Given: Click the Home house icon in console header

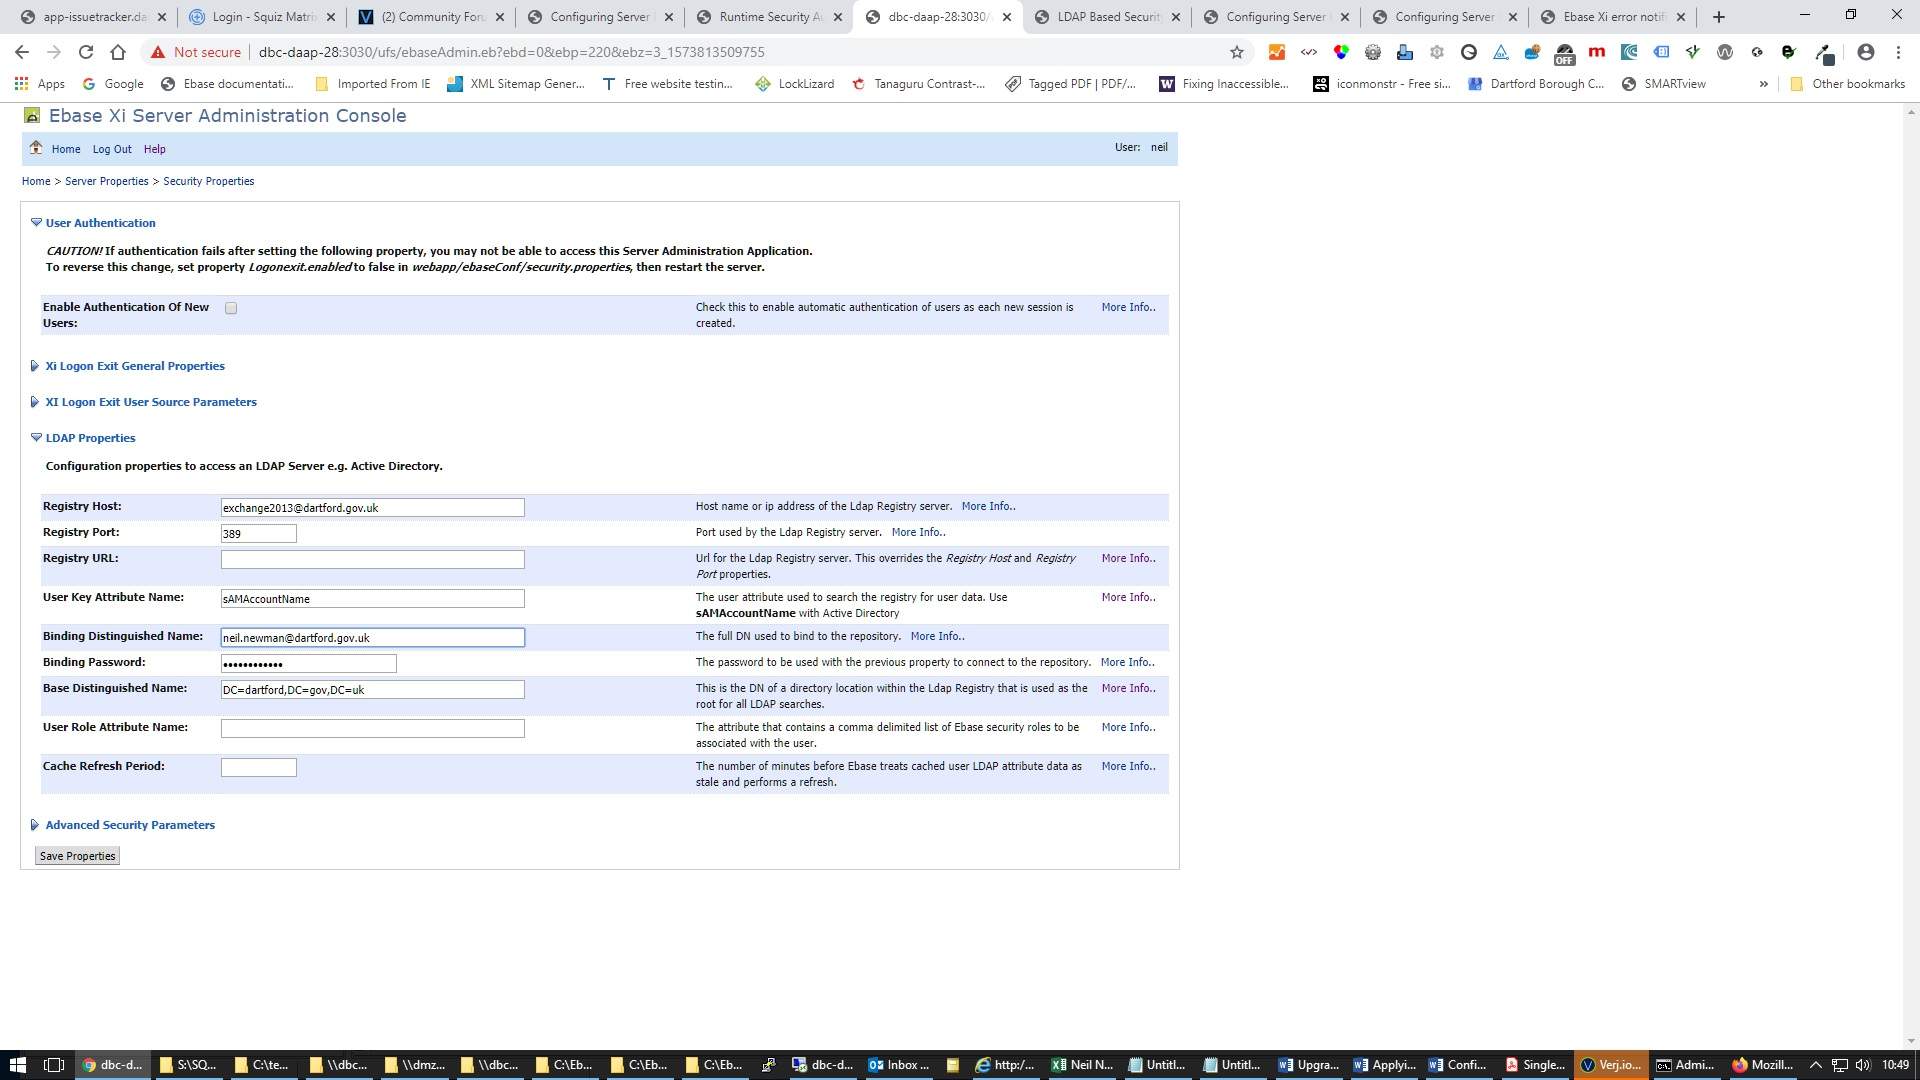Looking at the screenshot, I should [x=36, y=148].
